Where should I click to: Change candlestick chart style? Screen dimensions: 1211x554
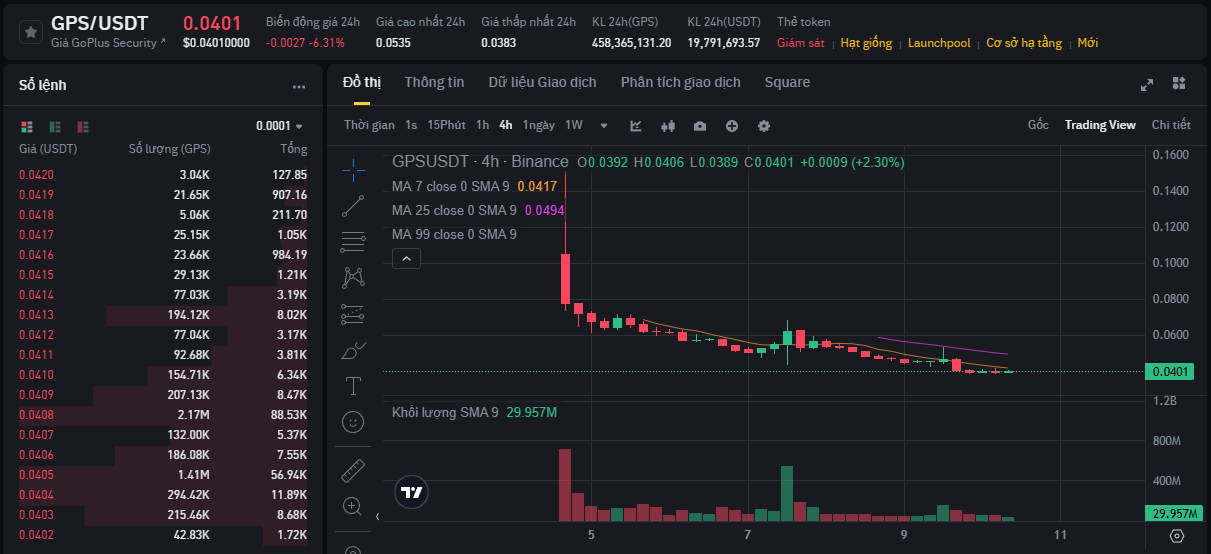tap(668, 126)
